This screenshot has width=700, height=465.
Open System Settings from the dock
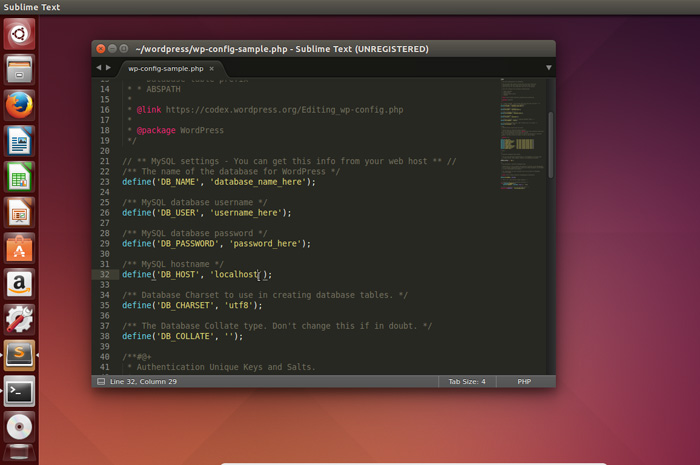tap(19, 320)
